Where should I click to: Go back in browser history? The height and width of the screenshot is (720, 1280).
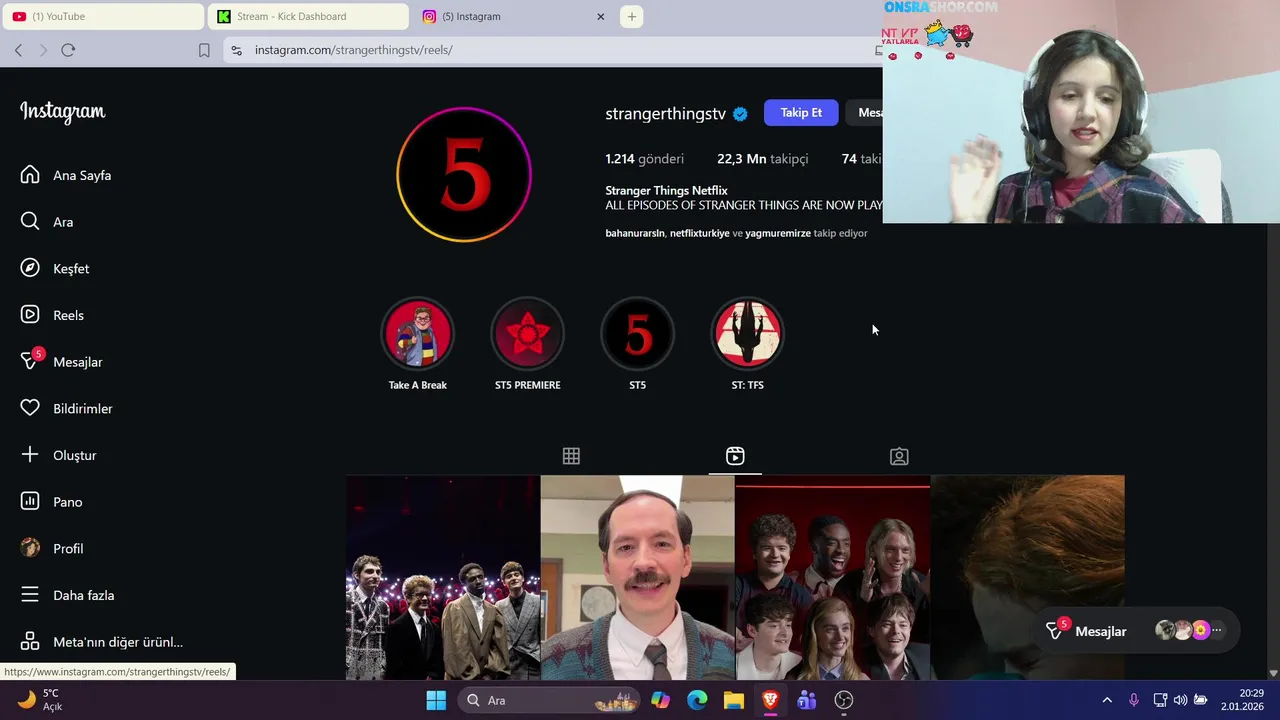[x=18, y=50]
